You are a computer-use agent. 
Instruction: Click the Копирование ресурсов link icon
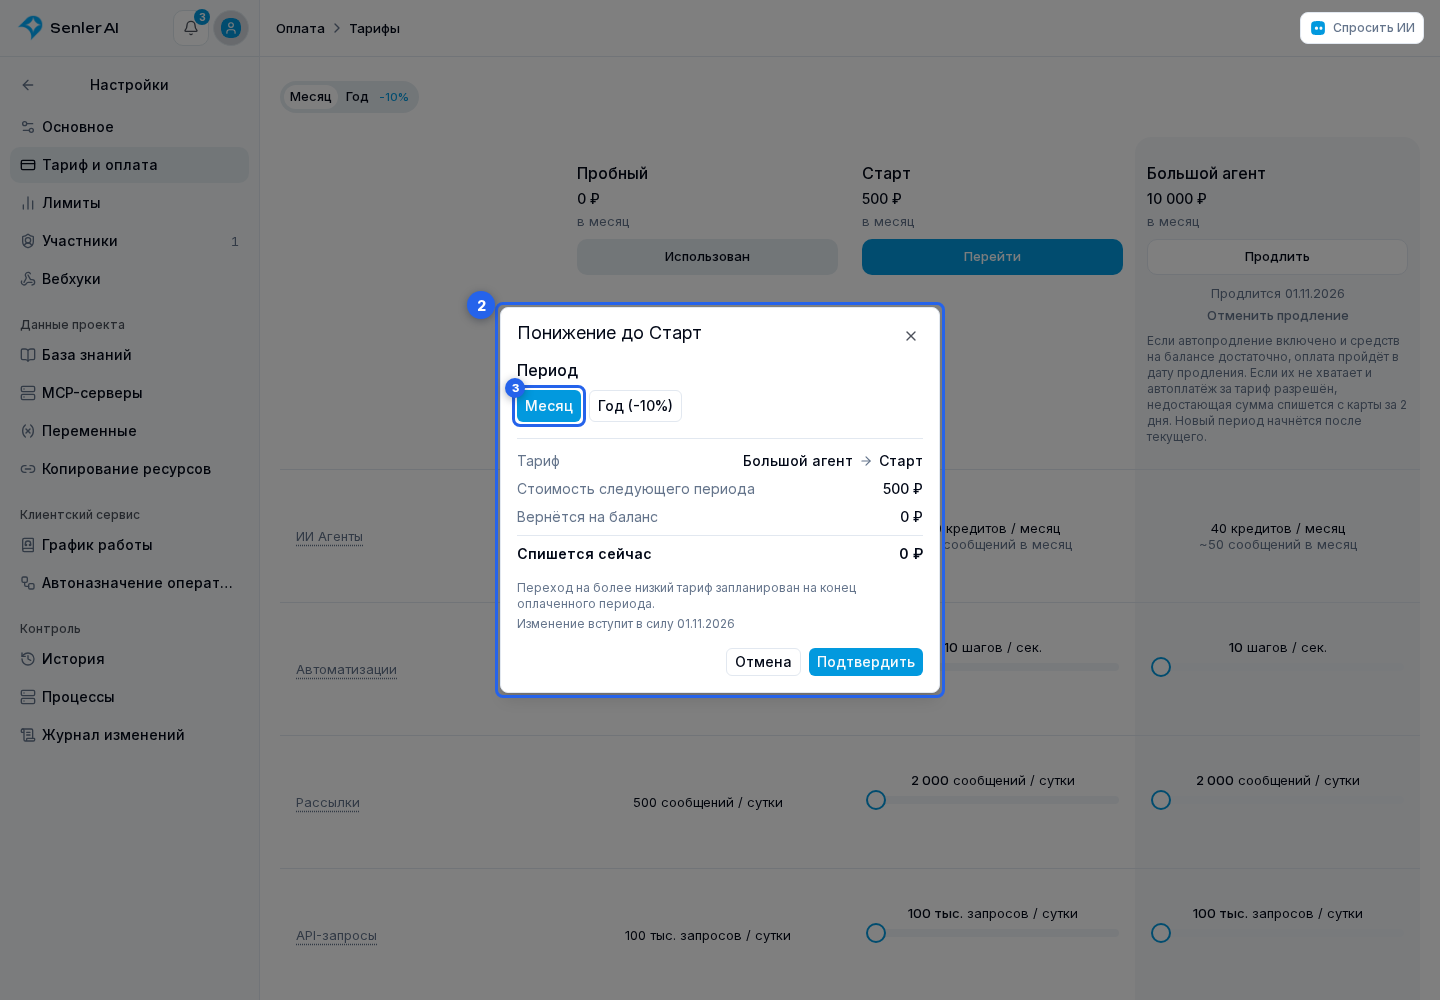click(x=28, y=469)
